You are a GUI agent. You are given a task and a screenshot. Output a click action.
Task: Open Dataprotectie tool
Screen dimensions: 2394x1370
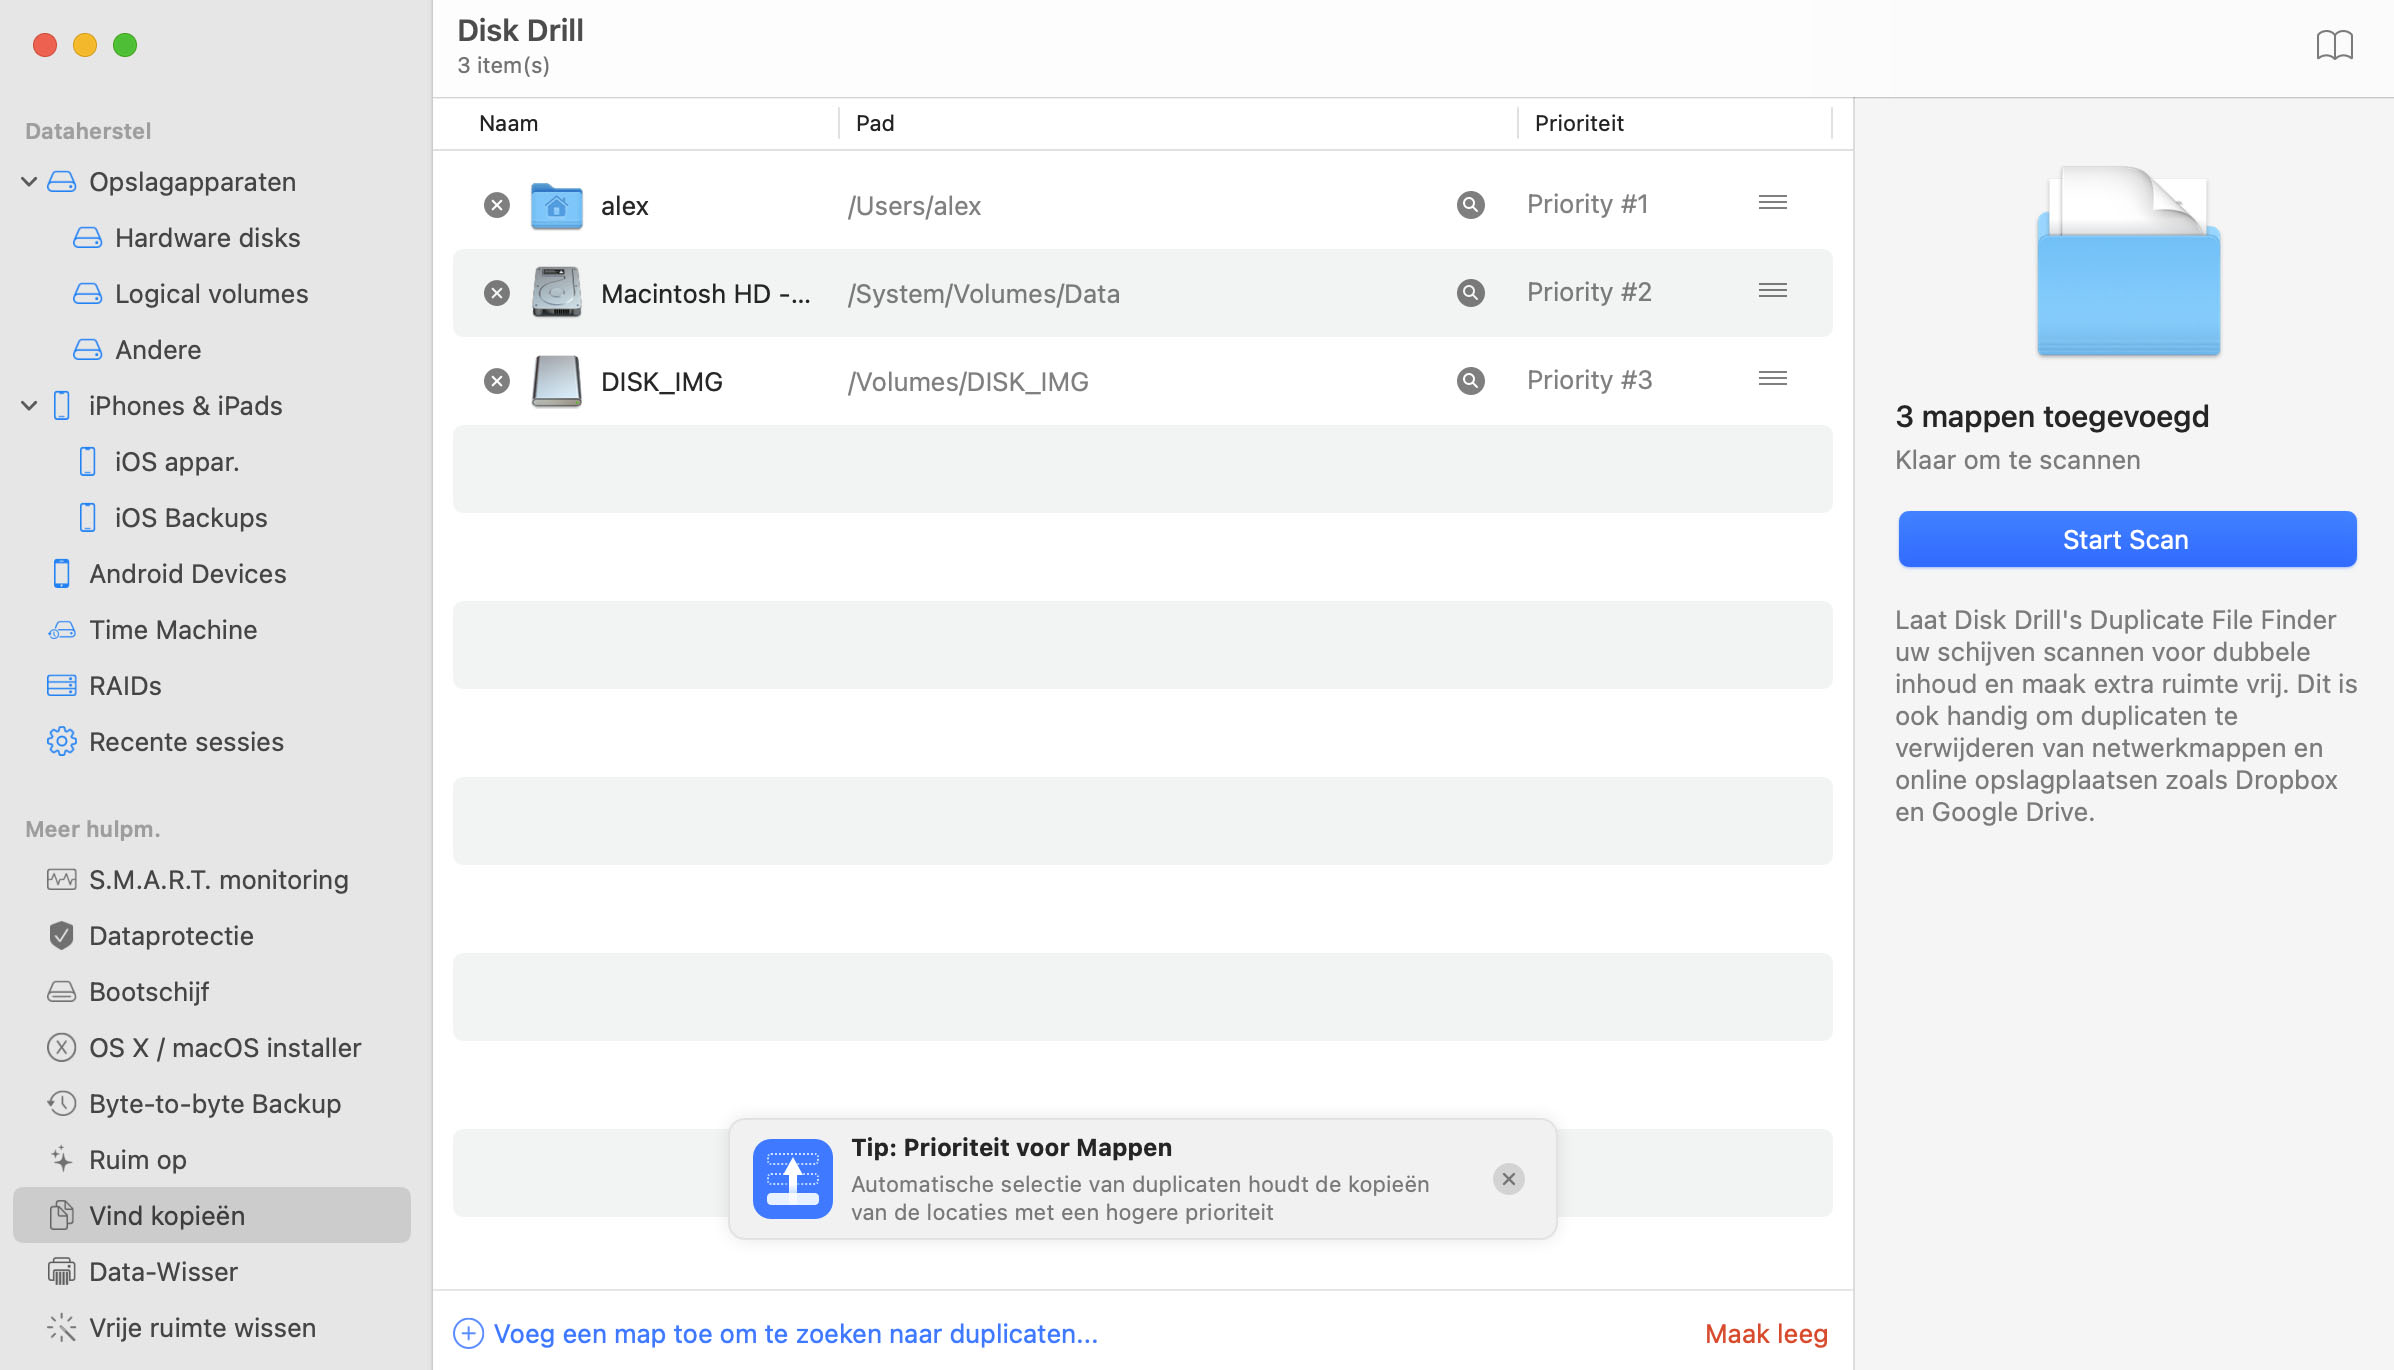(x=171, y=936)
